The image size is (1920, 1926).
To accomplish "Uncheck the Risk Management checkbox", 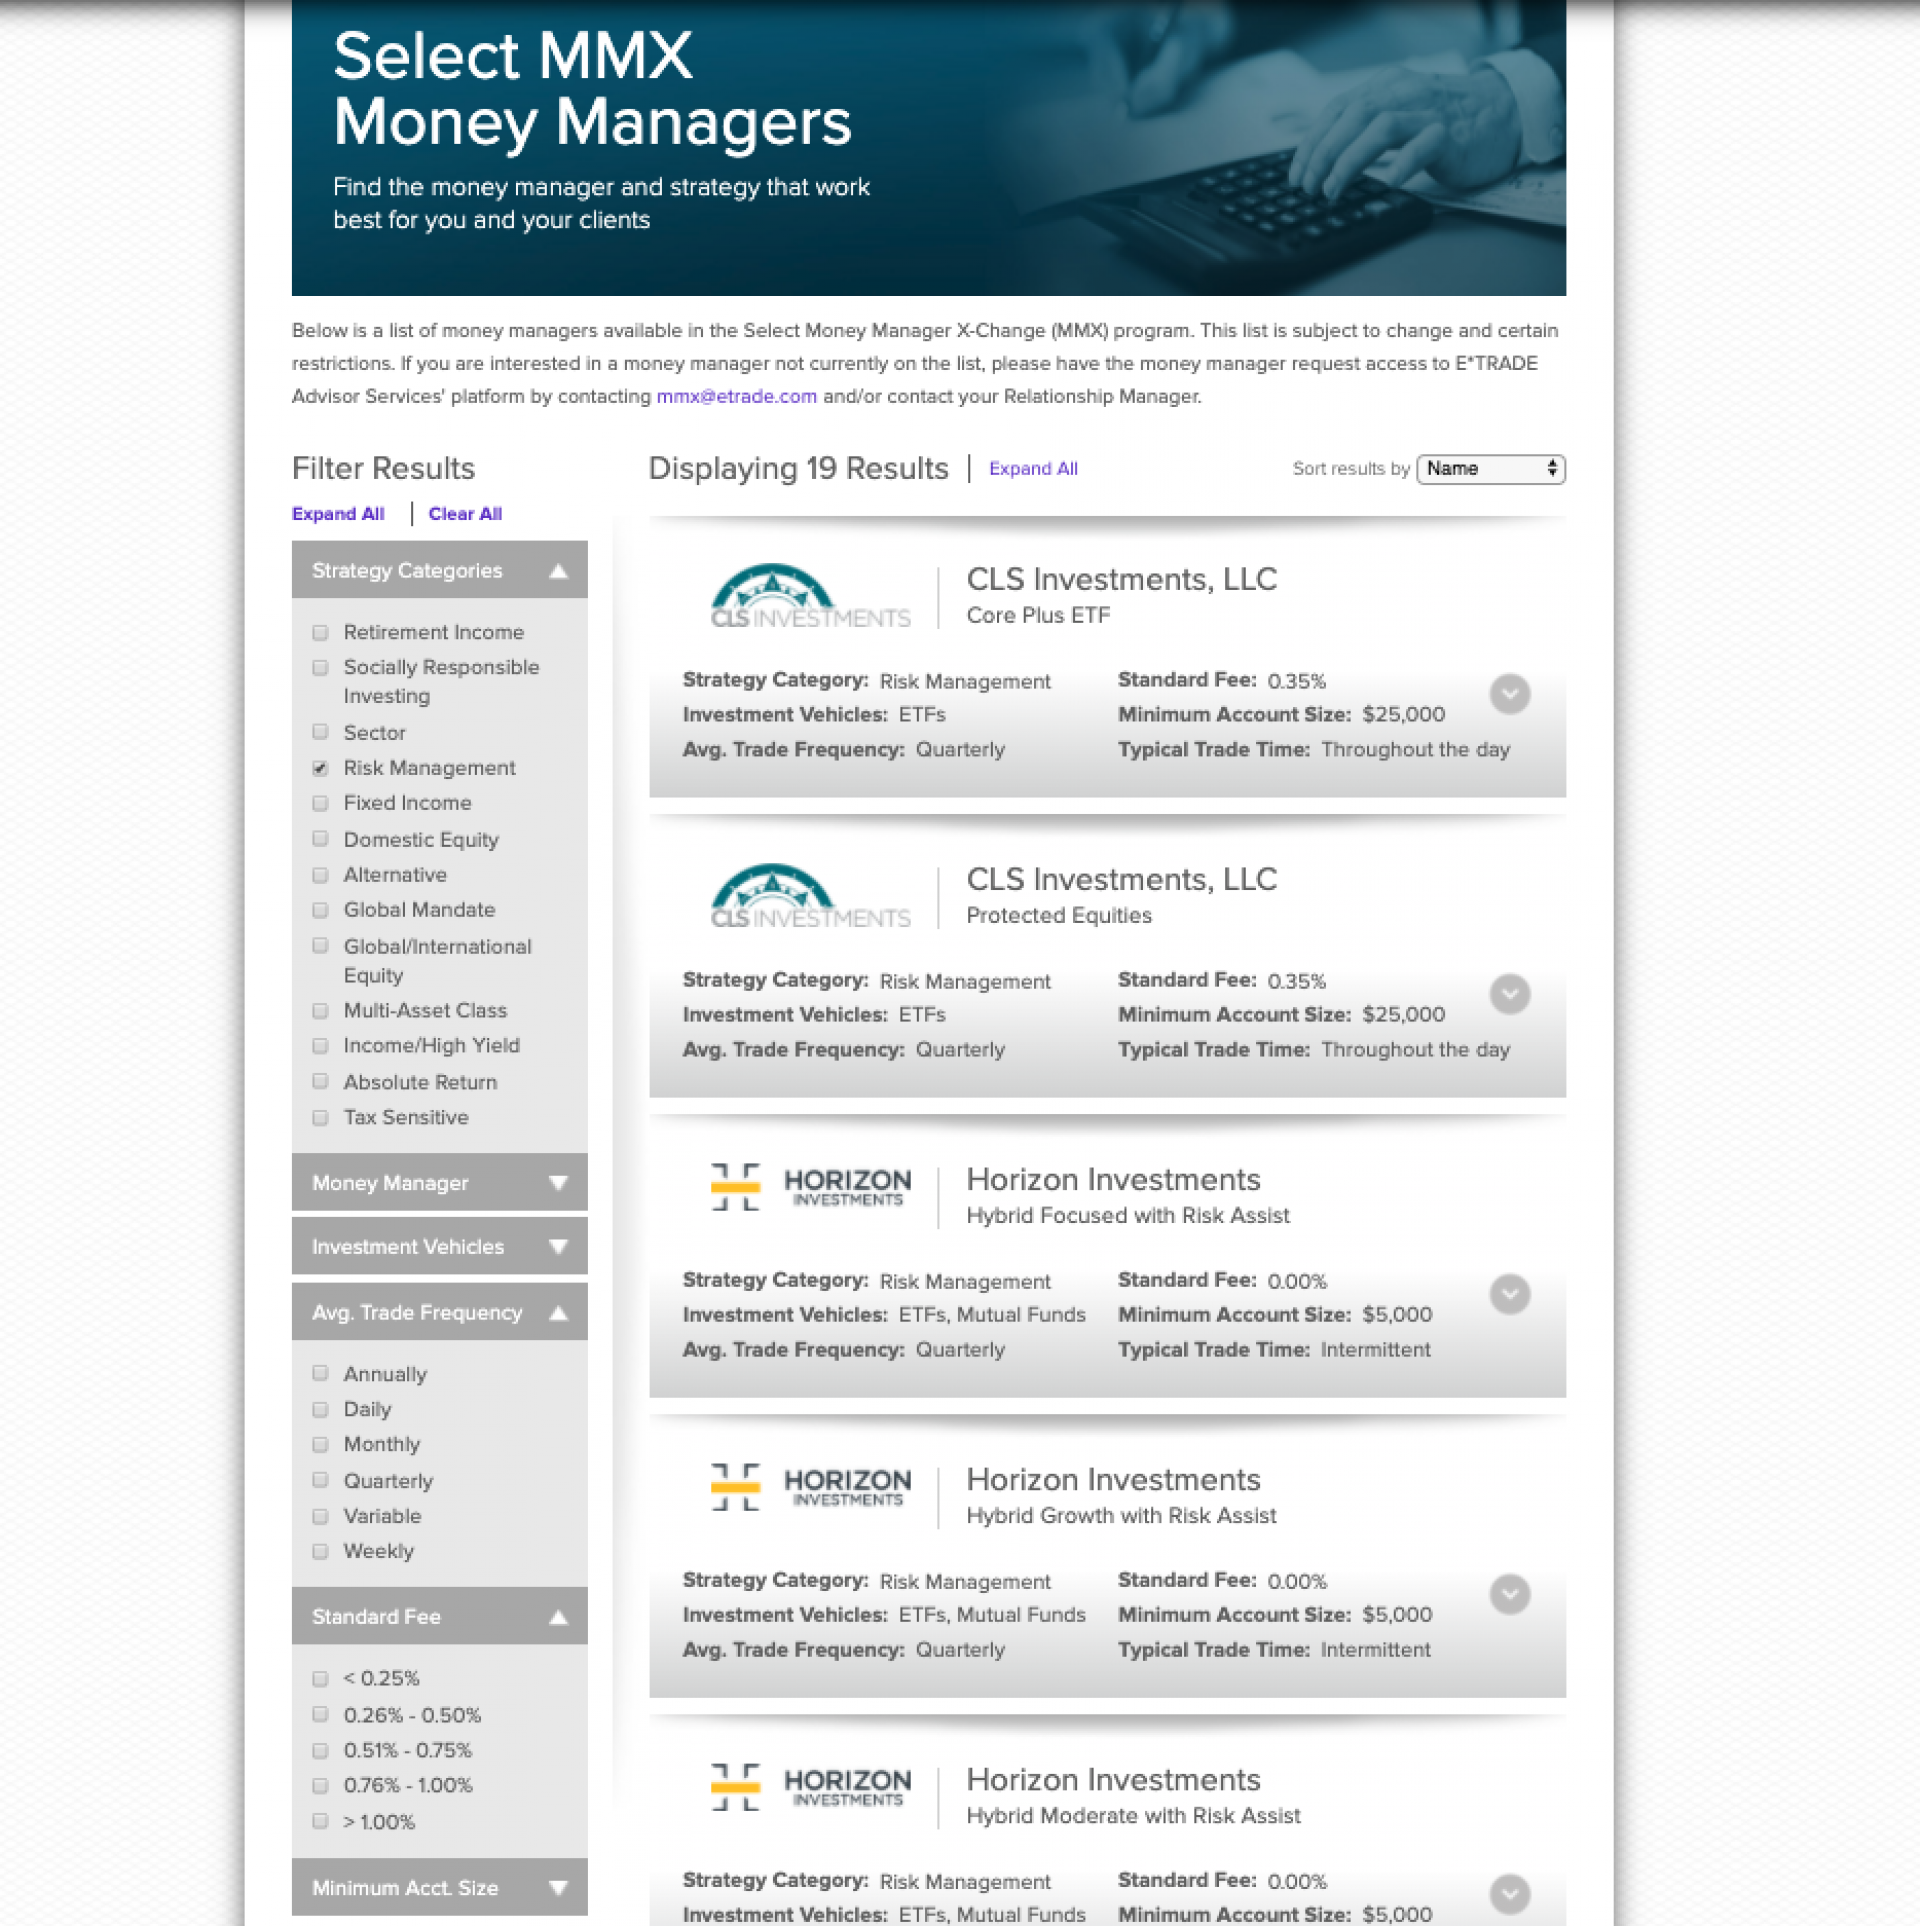I will [320, 768].
